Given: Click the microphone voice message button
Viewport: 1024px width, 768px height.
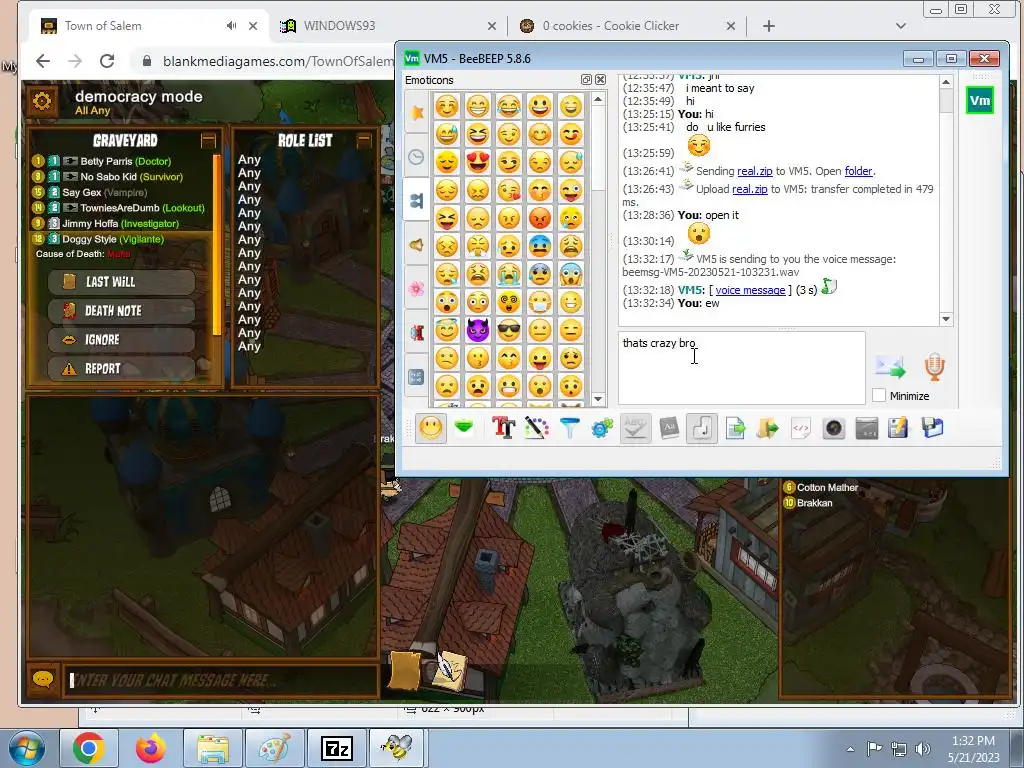Looking at the screenshot, I should click(935, 367).
